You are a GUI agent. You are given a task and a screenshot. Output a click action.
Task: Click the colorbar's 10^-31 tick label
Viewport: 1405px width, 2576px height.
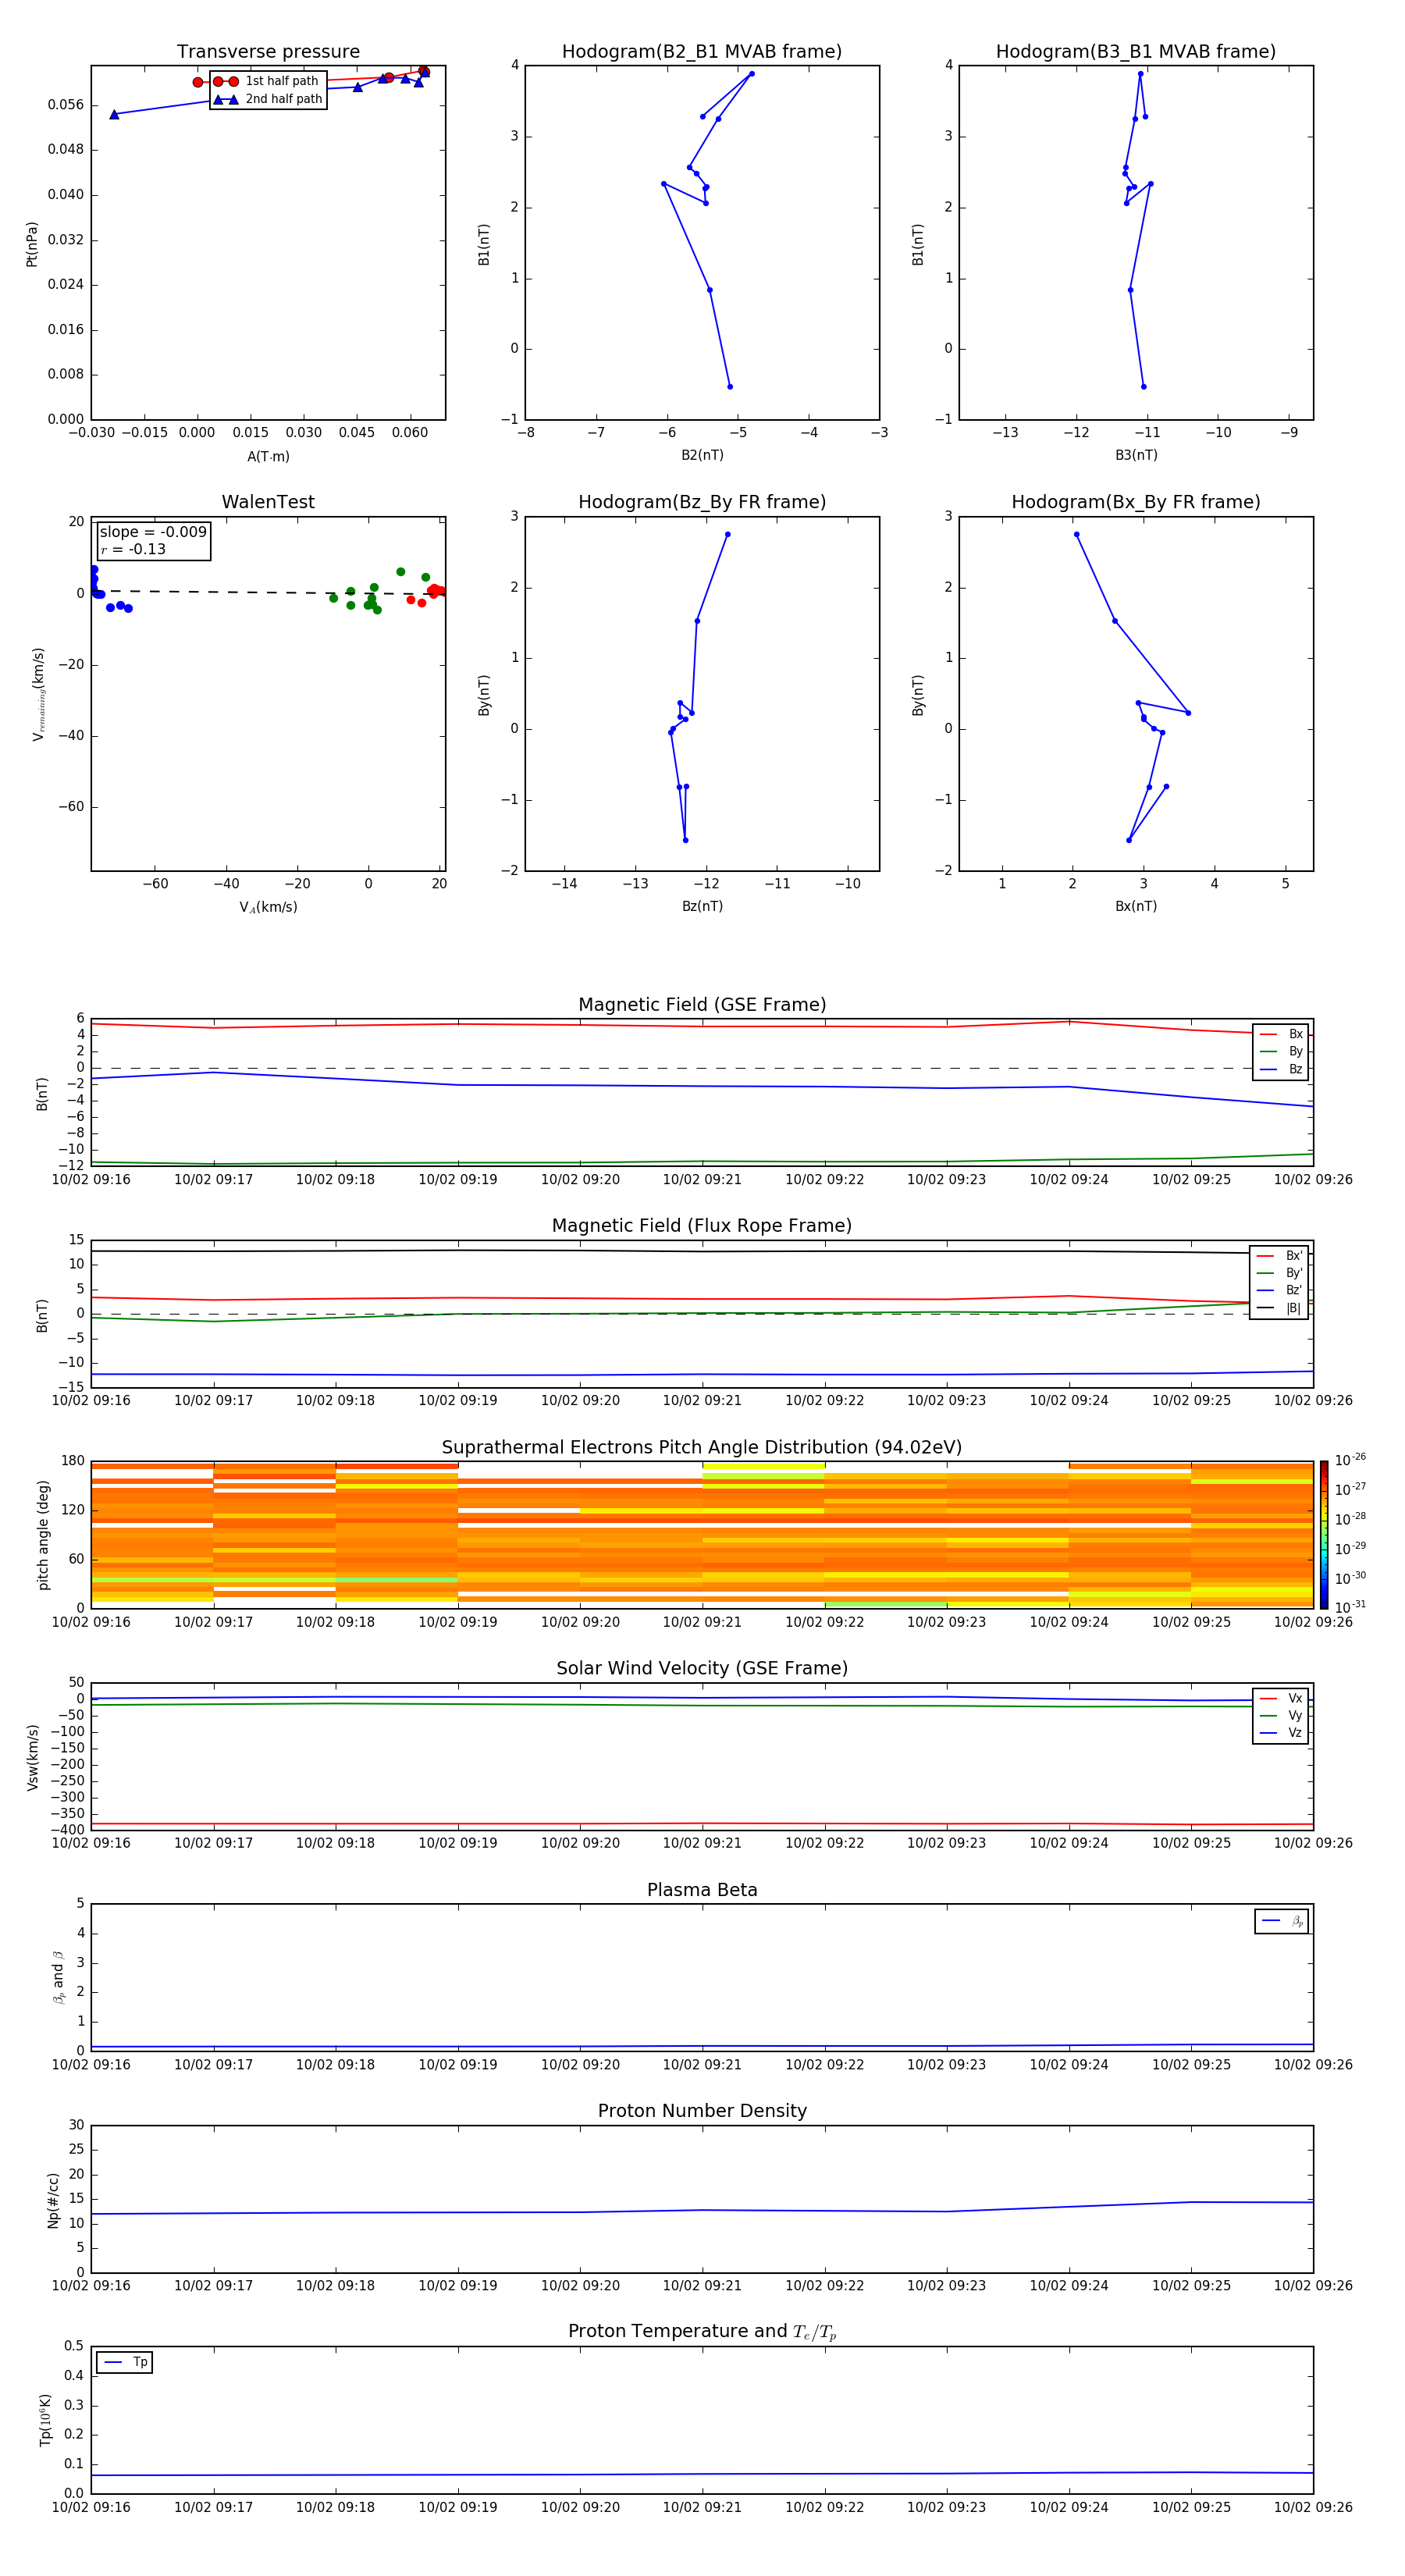point(1350,1607)
